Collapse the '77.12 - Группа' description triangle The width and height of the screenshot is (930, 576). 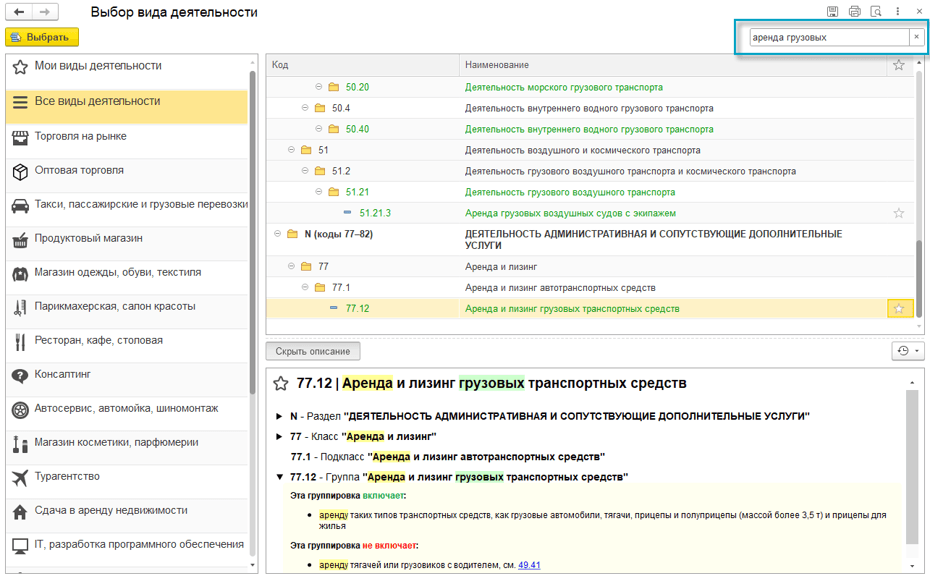(x=279, y=477)
